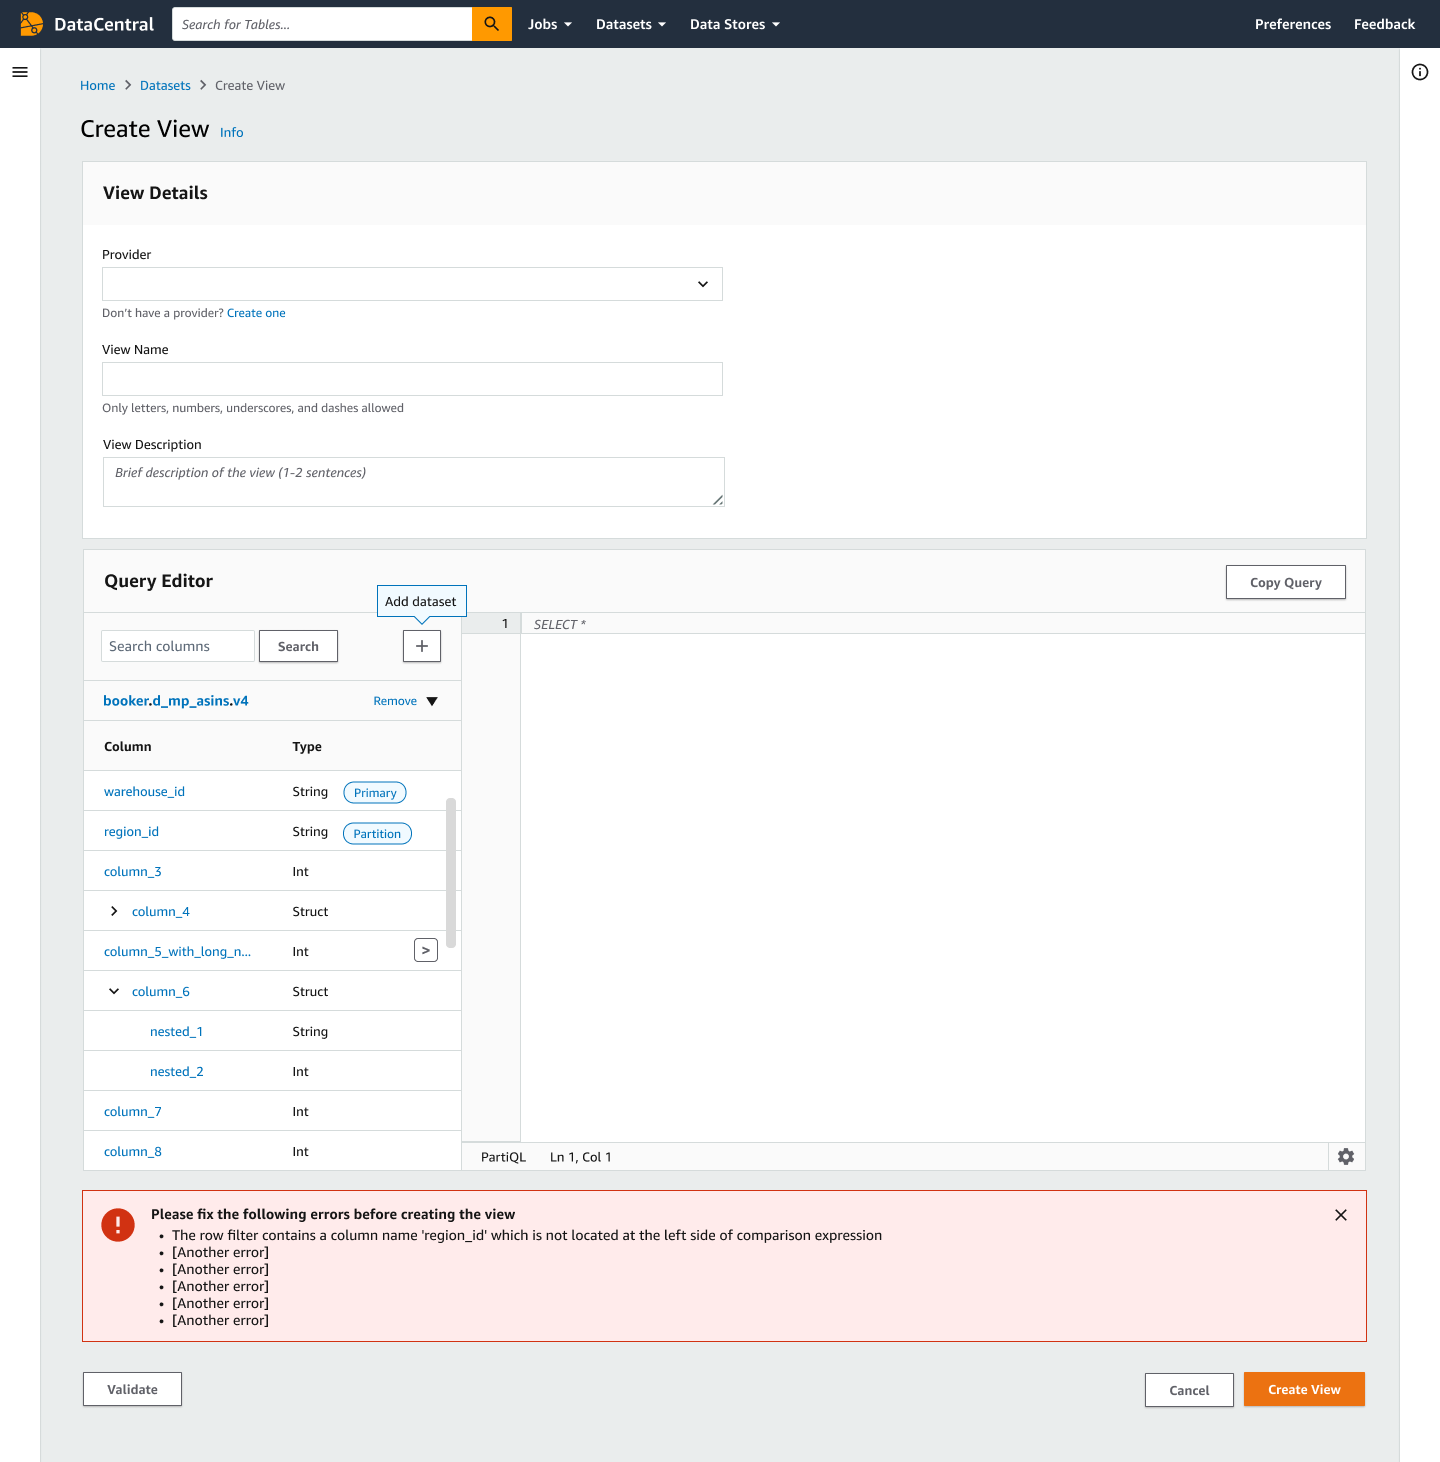
Task: Click the Validate button
Action: point(132,1389)
